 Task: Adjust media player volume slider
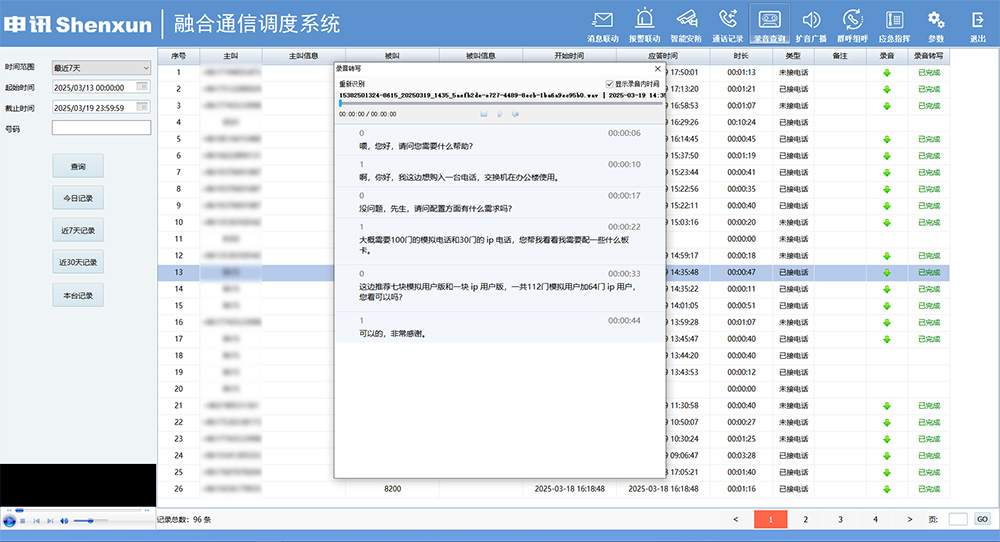pos(89,521)
